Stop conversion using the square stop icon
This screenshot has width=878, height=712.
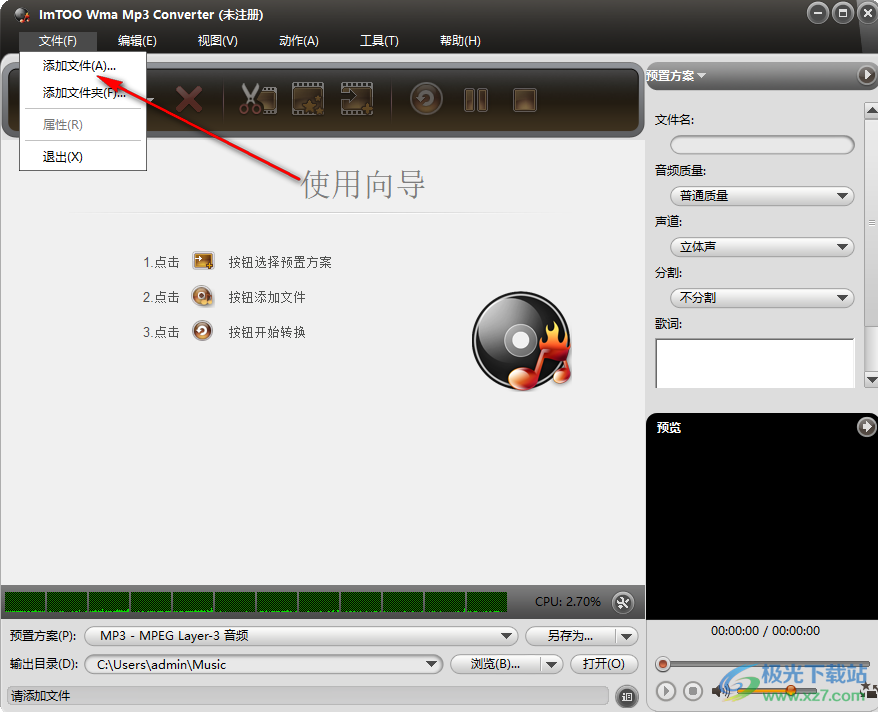pos(525,100)
